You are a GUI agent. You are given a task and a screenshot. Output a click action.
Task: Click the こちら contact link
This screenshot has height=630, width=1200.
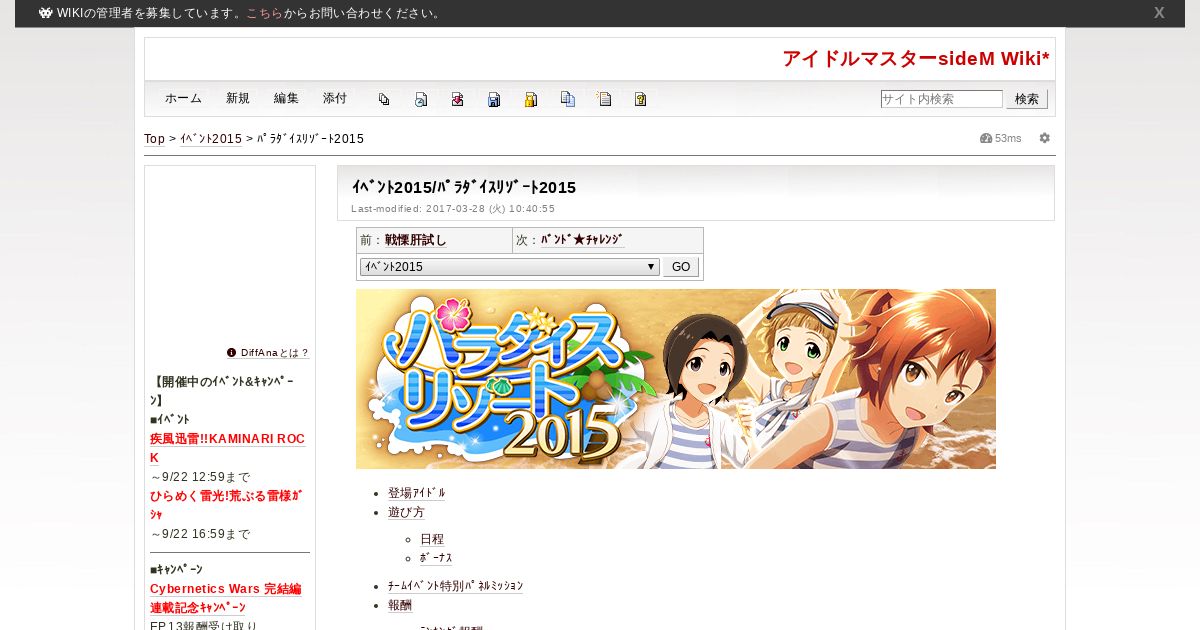(265, 13)
